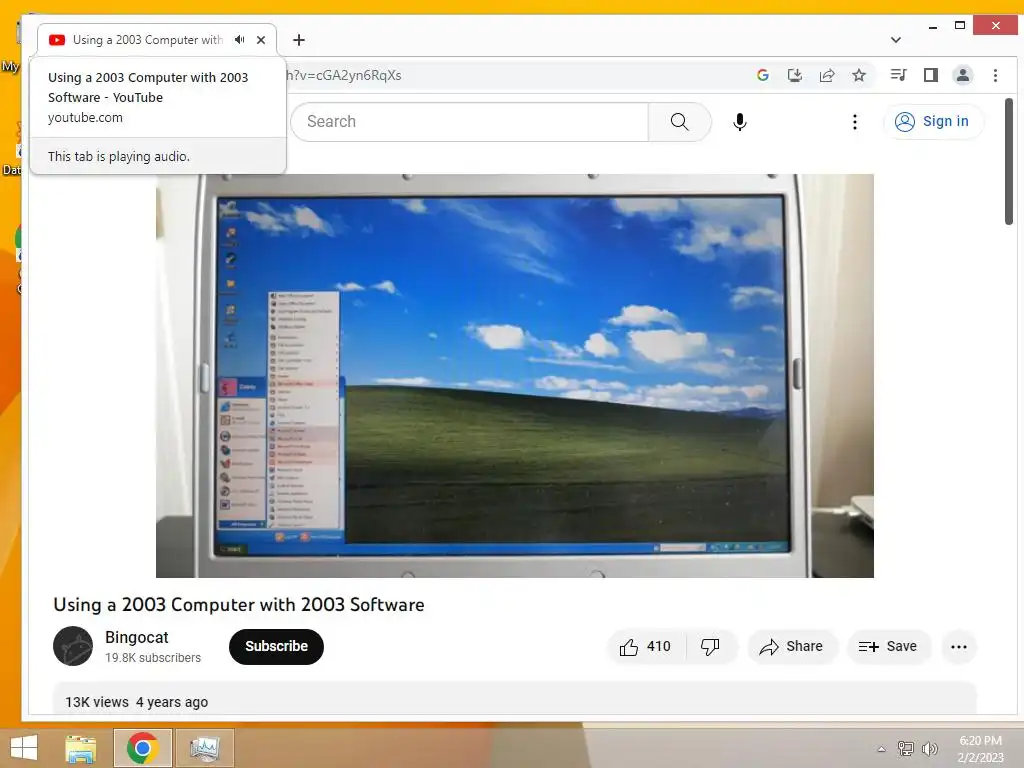Click the network icon in system tray
Screen dimensions: 1024x768
906,748
